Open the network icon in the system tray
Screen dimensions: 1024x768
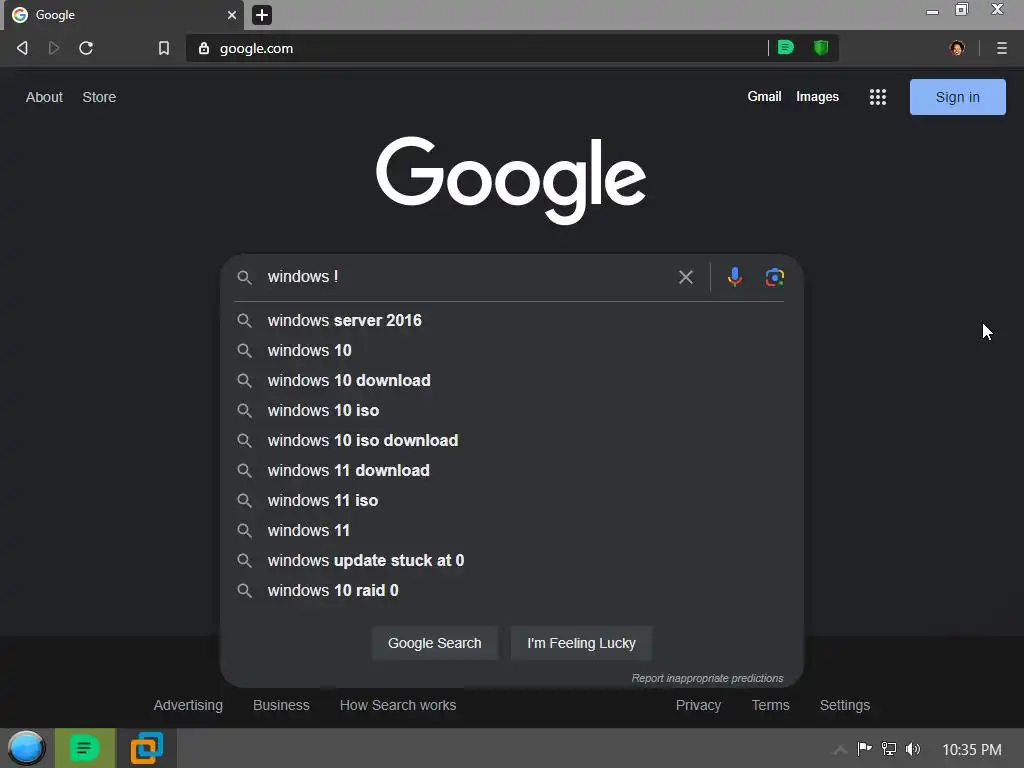point(889,749)
